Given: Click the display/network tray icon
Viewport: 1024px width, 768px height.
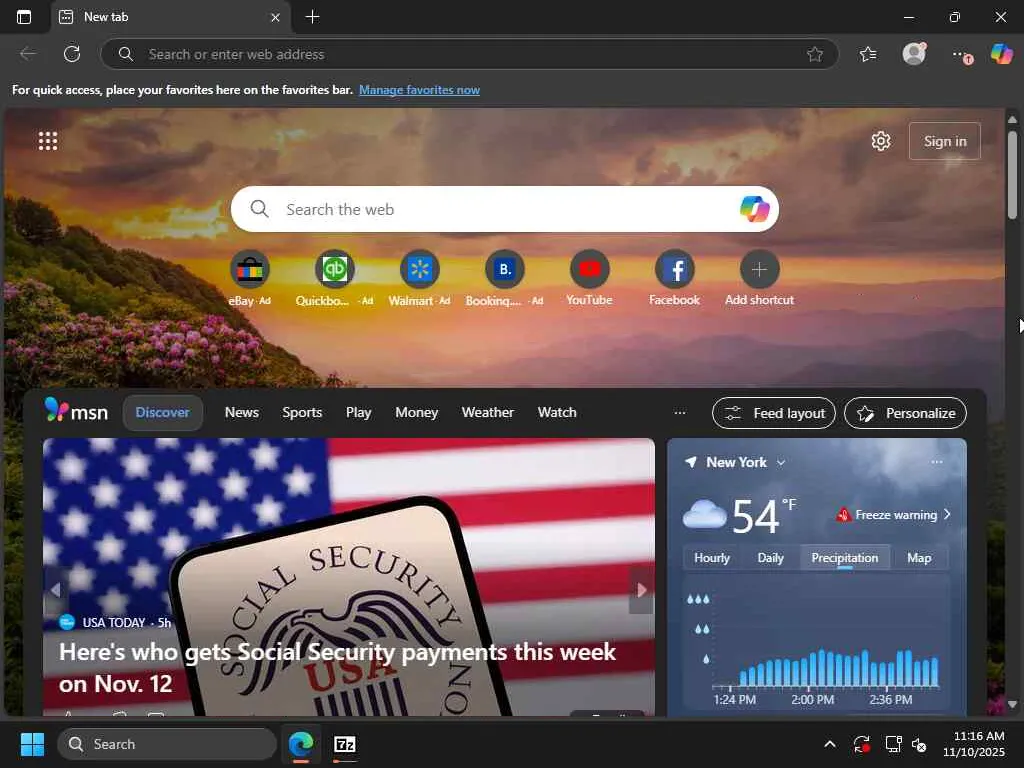Looking at the screenshot, I should (893, 744).
